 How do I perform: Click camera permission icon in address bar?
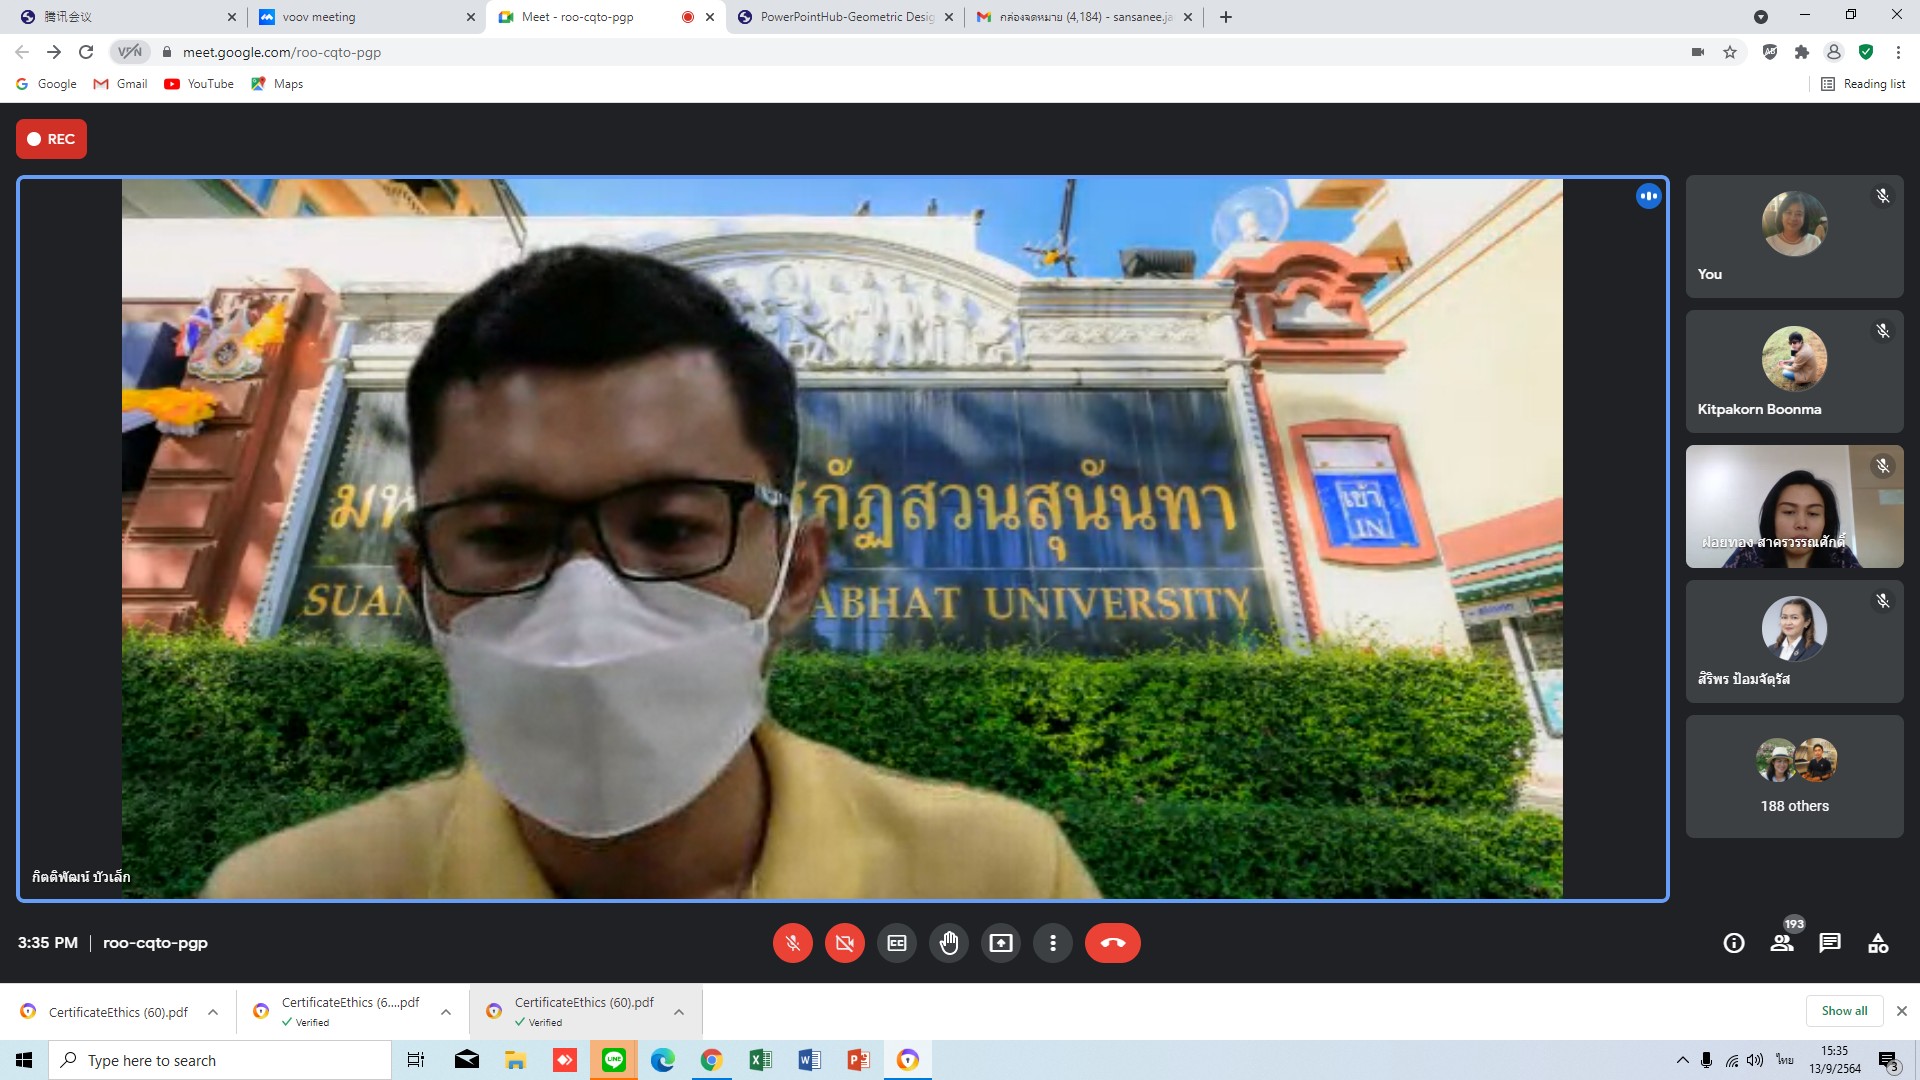1698,52
